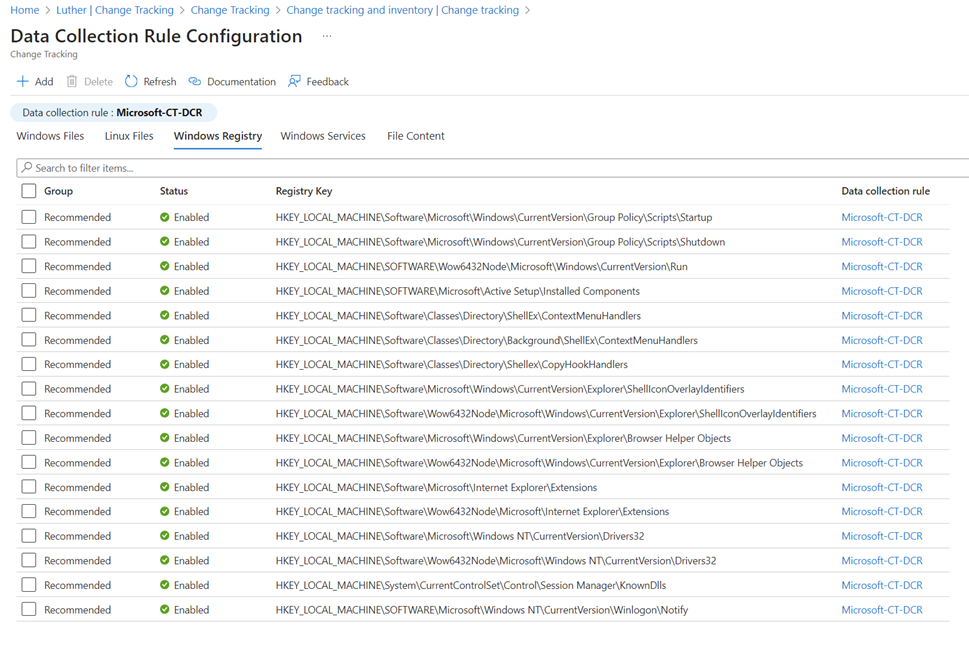The height and width of the screenshot is (665, 969).
Task: Sort by Registry Key column header
Action: tap(304, 191)
